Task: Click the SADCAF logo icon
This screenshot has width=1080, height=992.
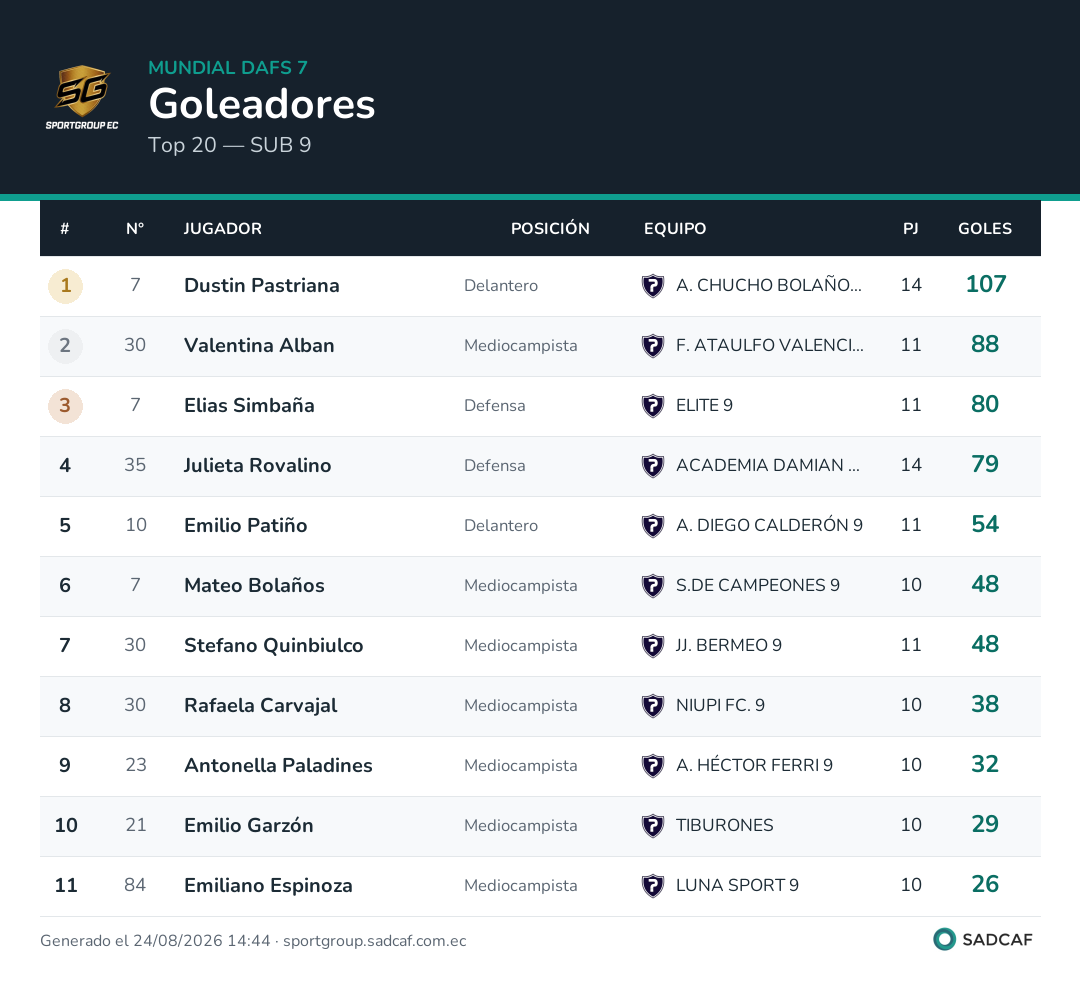Action: (x=944, y=939)
